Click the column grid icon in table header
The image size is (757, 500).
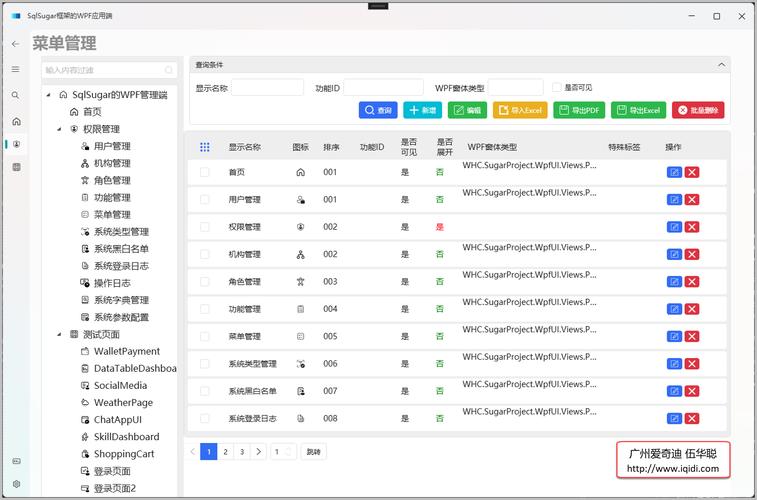pyautogui.click(x=205, y=147)
